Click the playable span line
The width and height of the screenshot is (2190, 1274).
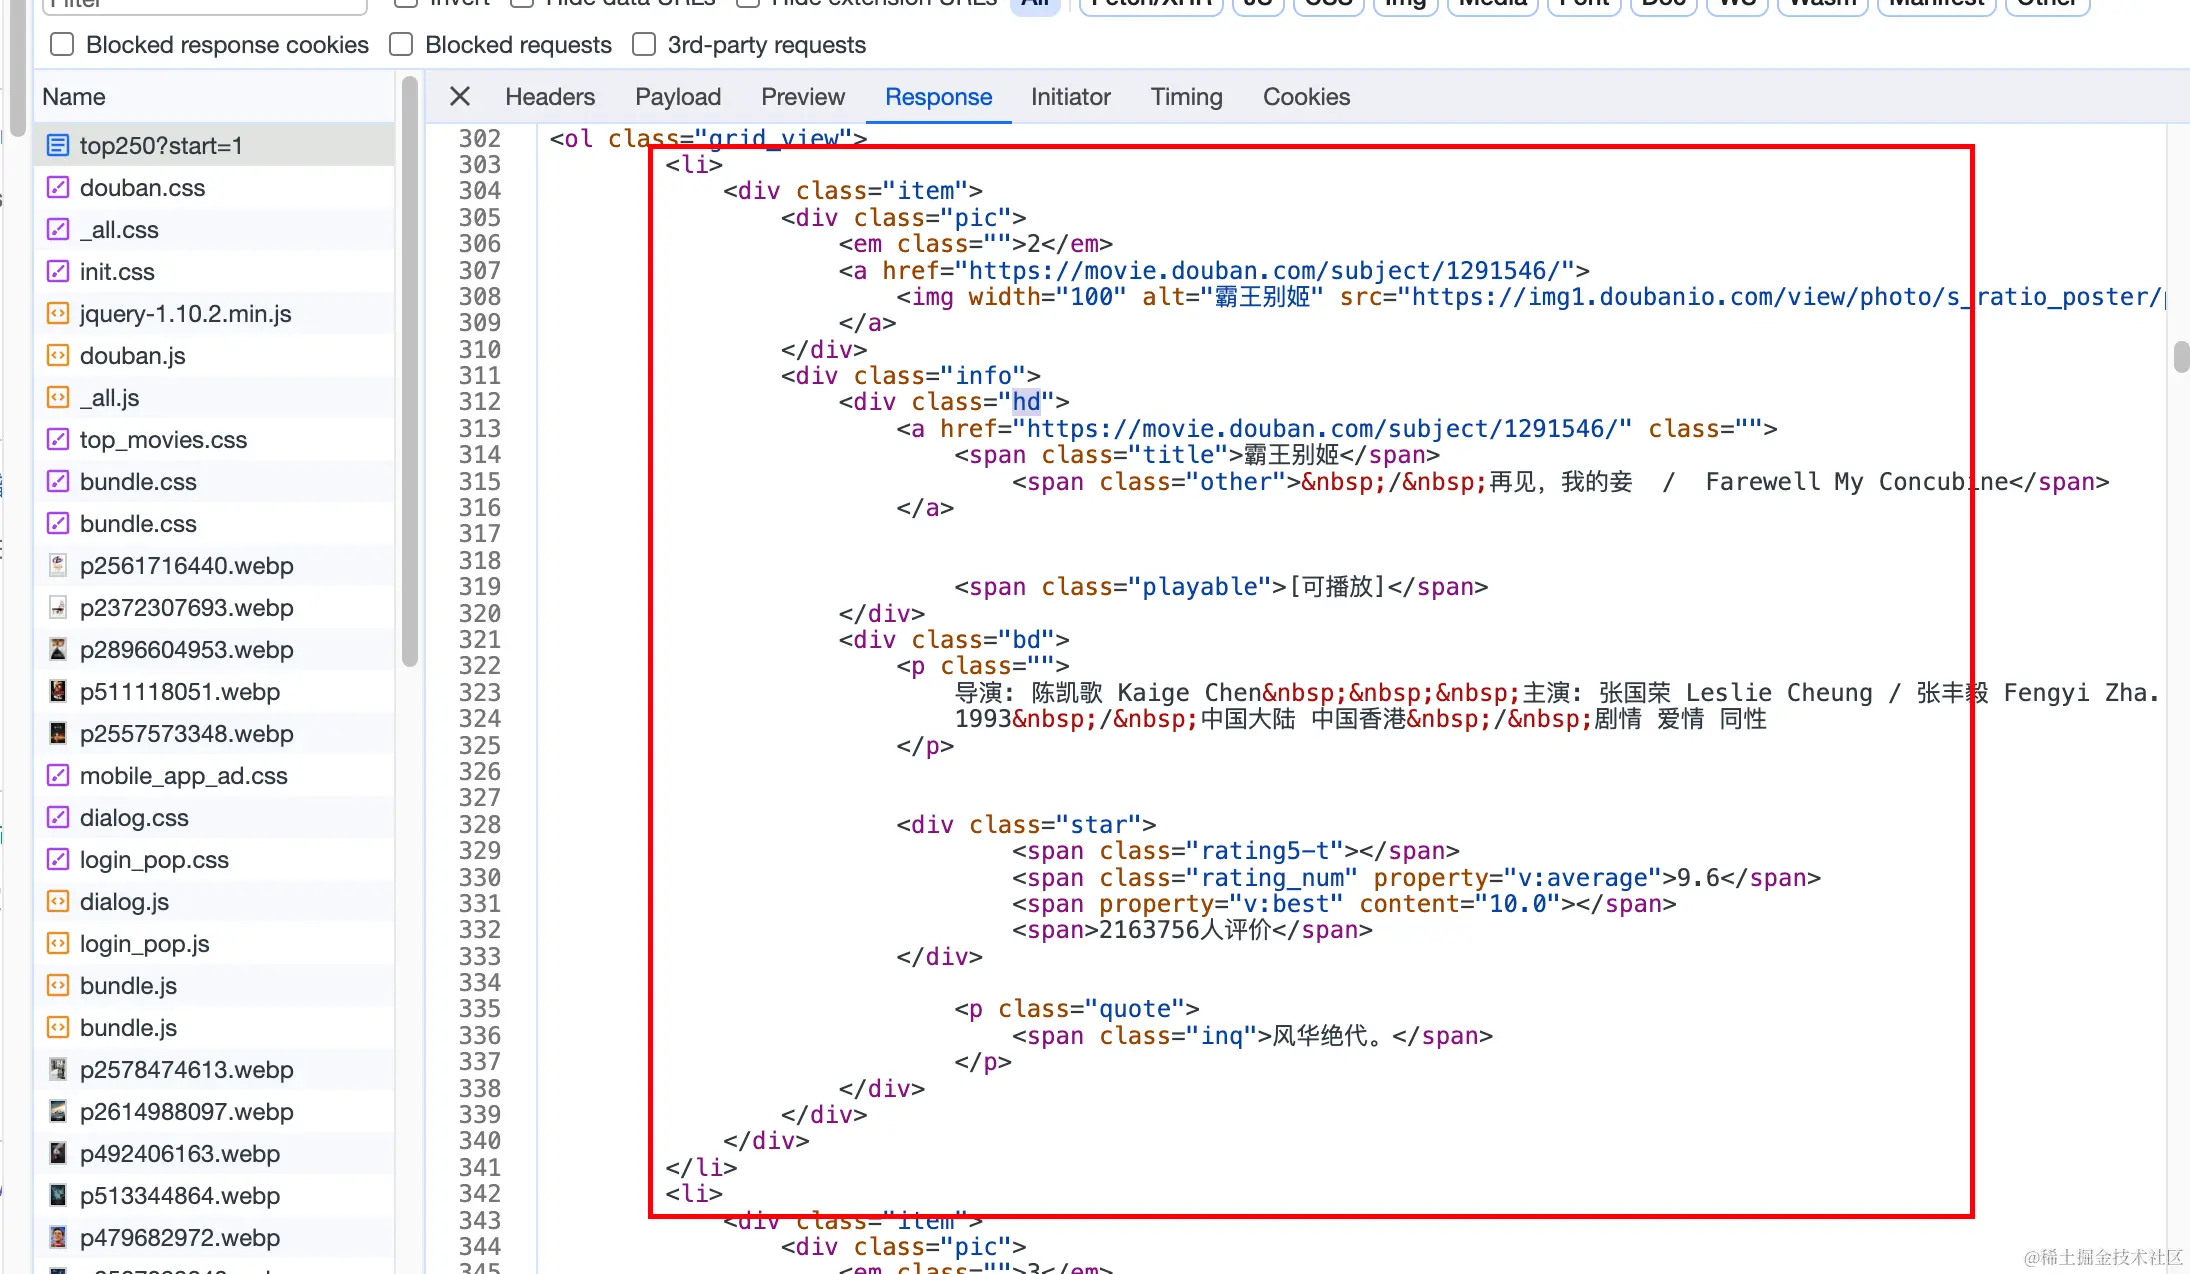(x=1221, y=587)
